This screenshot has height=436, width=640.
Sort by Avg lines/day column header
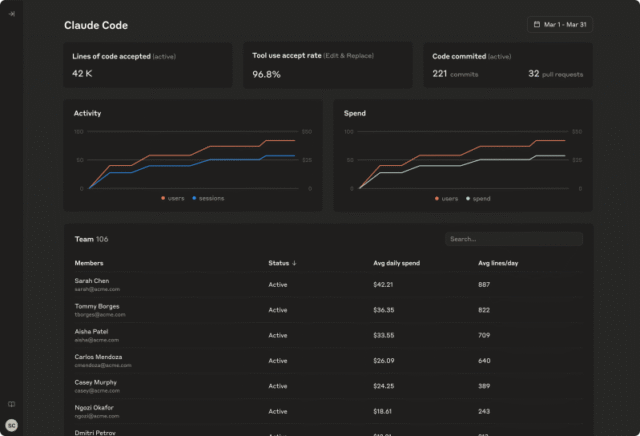coord(498,263)
